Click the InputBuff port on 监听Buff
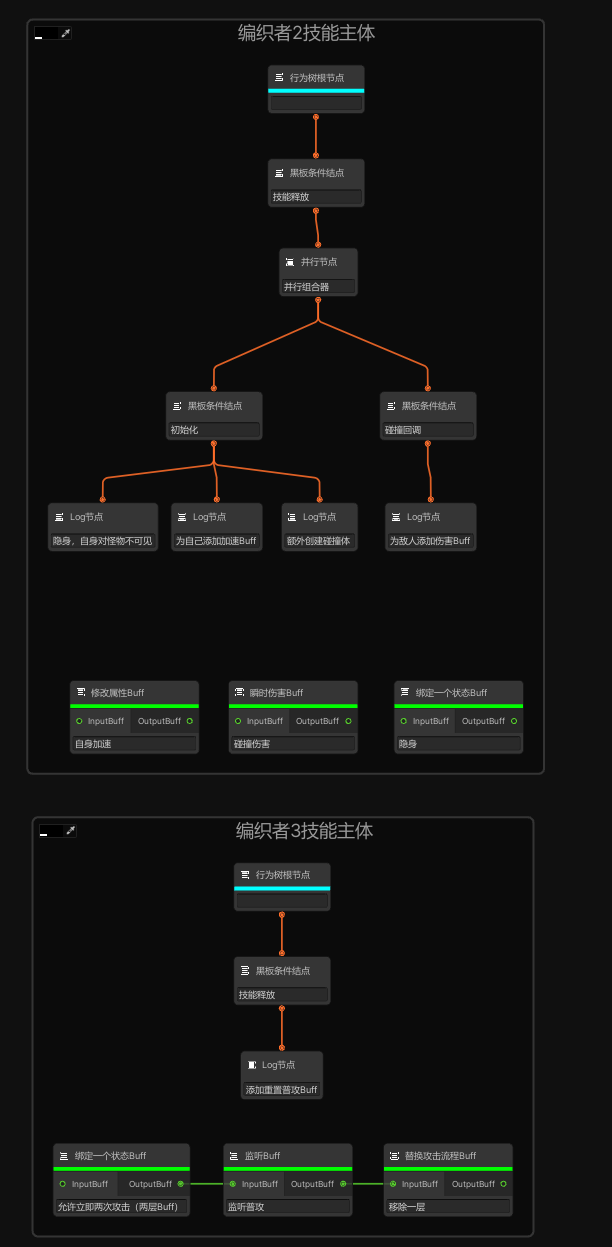The width and height of the screenshot is (612, 1247). point(233,1184)
